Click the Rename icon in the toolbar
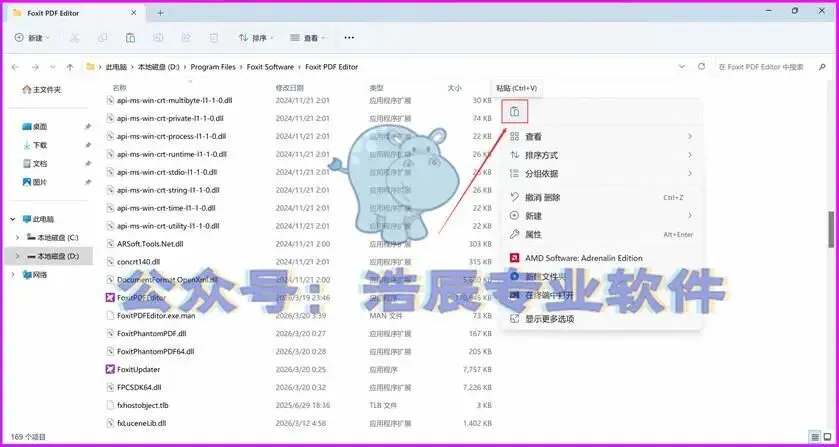The width and height of the screenshot is (839, 447). pyautogui.click(x=158, y=38)
